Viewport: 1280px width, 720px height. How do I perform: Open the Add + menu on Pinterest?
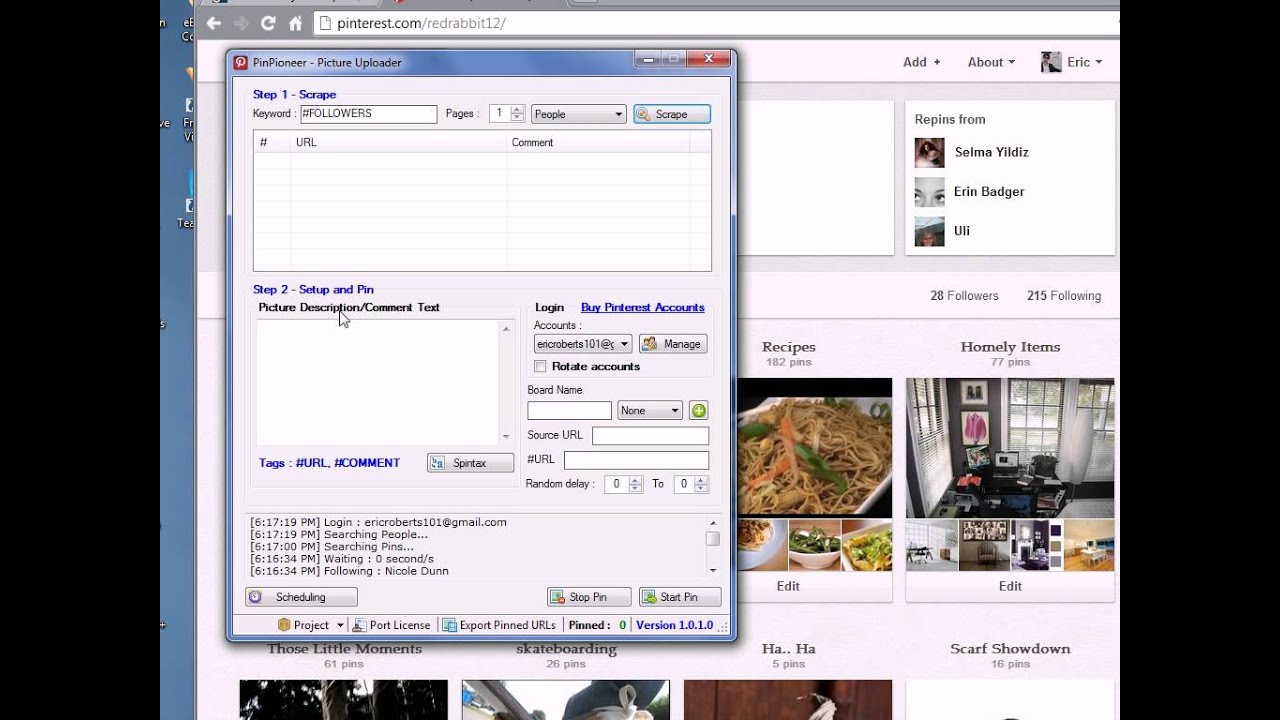[x=922, y=62]
